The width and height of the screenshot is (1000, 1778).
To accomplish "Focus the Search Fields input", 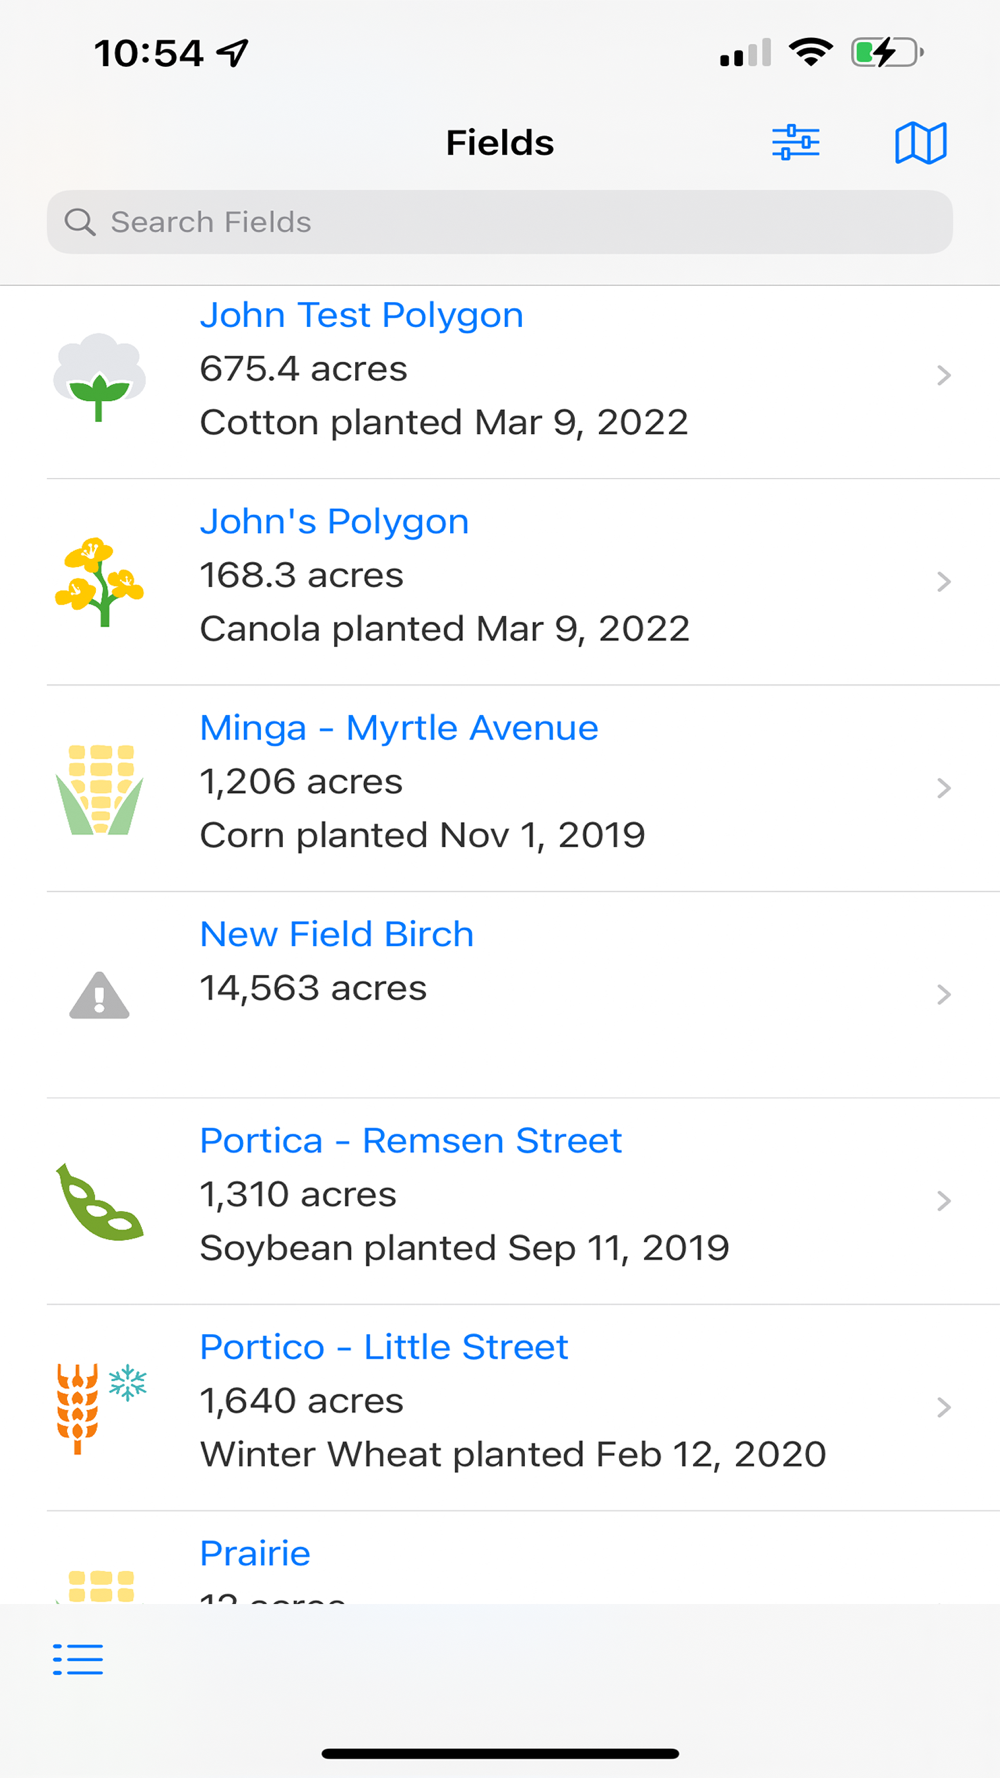I will (520, 222).
